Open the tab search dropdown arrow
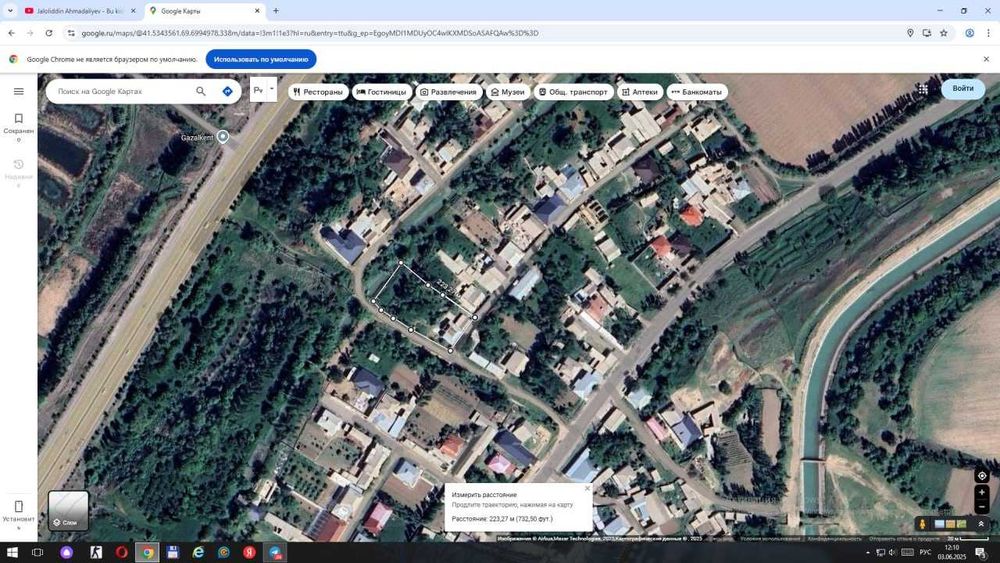 [10, 11]
